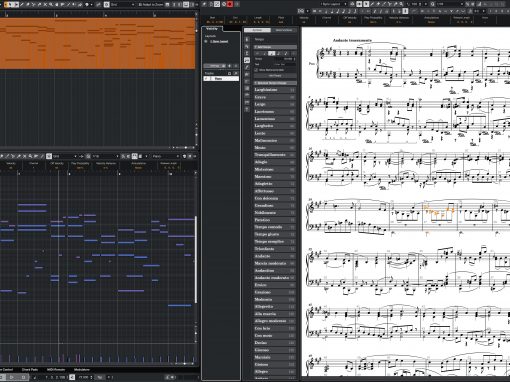Screen dimensions: 510x382
Task: Select Adagio tempo preset
Action: pos(275,162)
